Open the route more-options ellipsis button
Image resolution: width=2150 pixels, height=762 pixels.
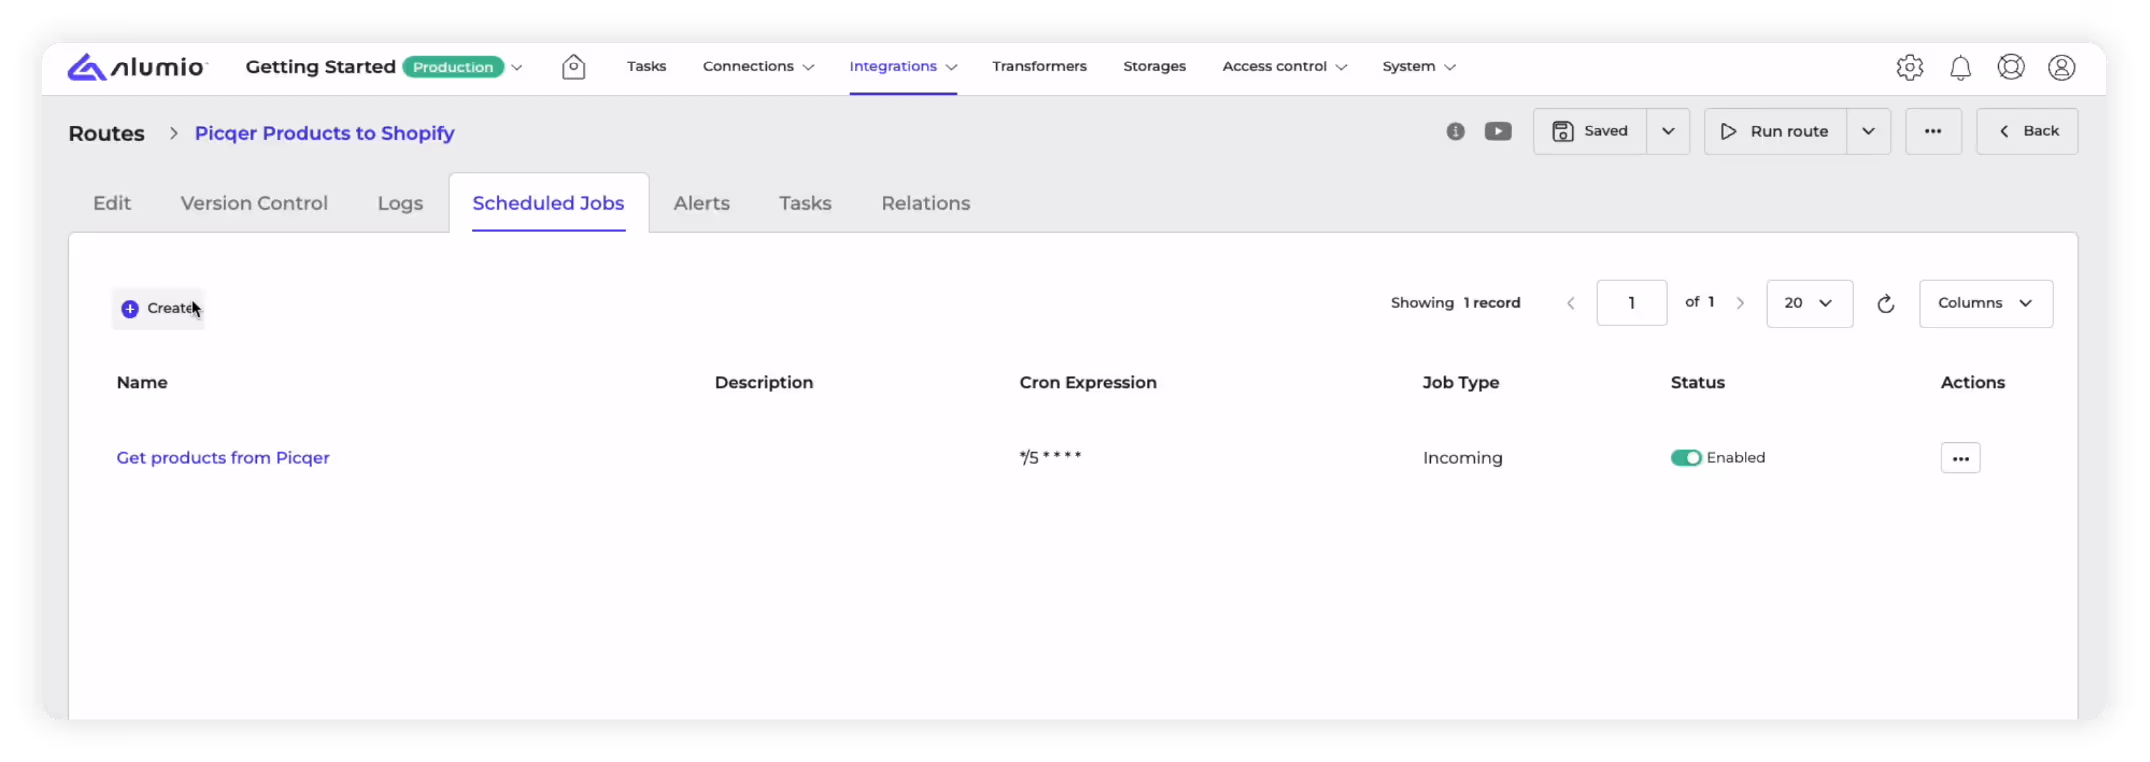click(1933, 131)
